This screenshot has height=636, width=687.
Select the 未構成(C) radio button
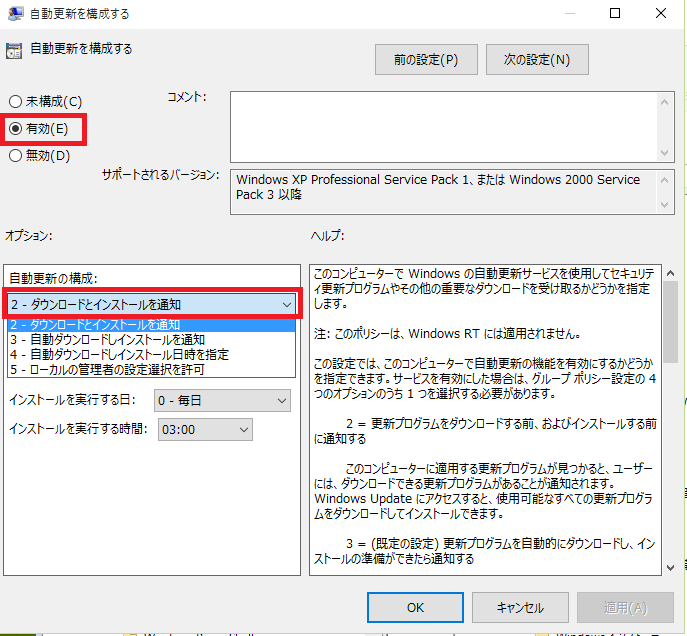16,102
